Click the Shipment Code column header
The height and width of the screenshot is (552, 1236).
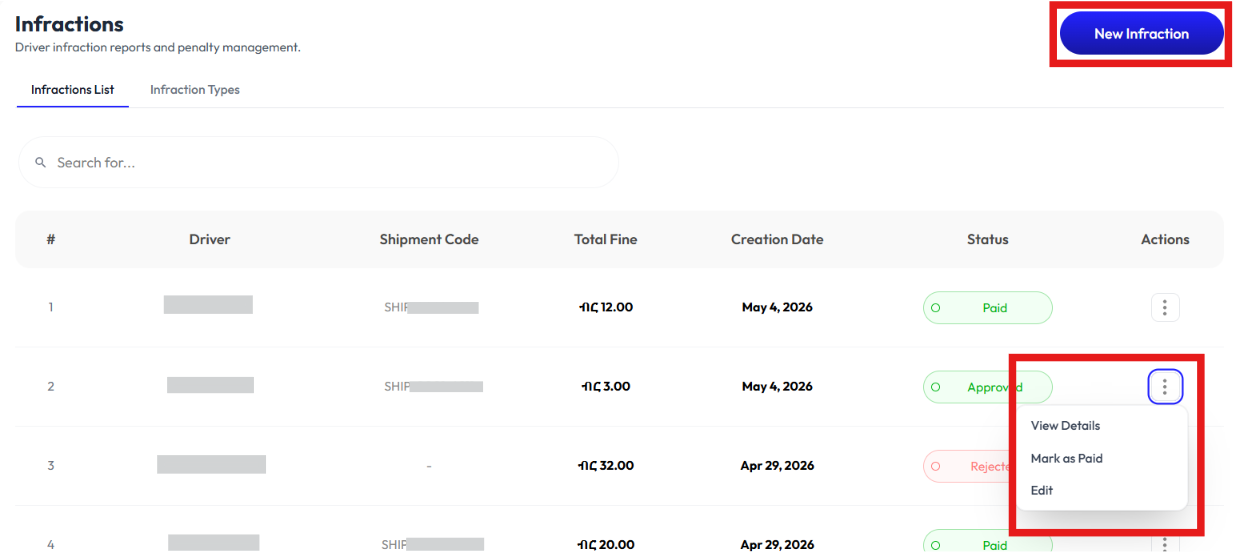(x=429, y=240)
